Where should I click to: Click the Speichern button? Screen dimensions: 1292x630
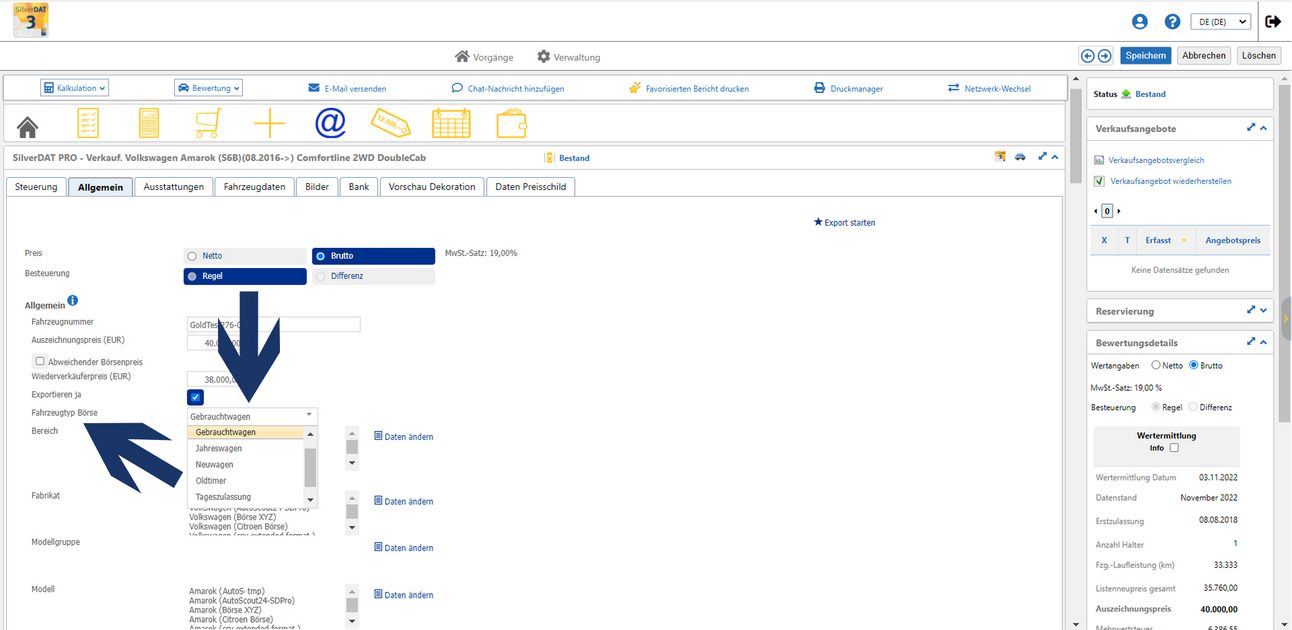coord(1145,56)
